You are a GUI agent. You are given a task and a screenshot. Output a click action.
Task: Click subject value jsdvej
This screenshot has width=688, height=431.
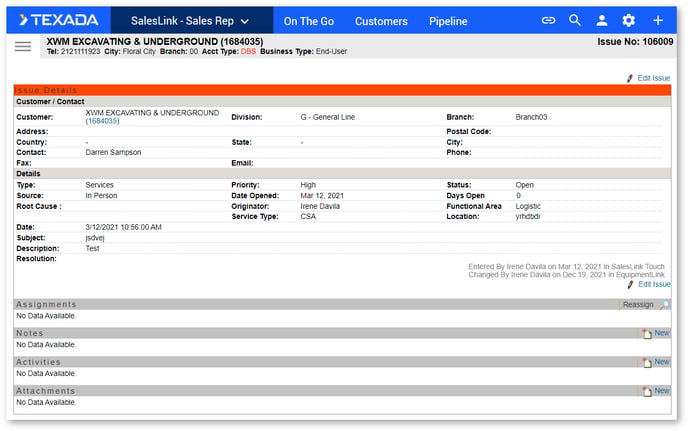95,238
